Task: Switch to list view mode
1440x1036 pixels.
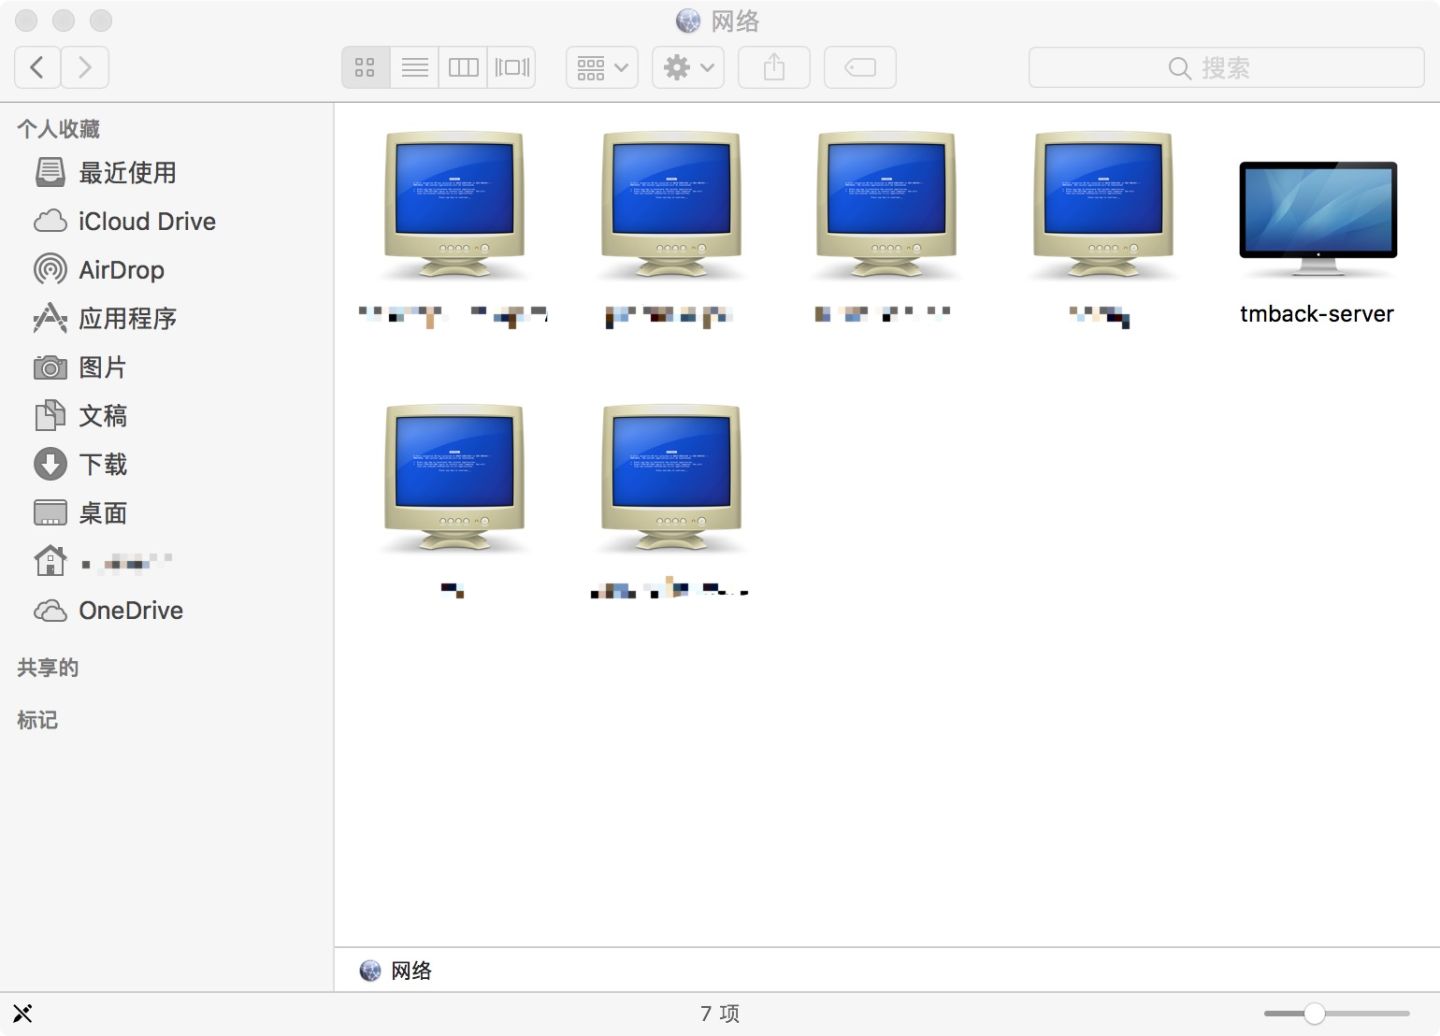Action: click(414, 67)
